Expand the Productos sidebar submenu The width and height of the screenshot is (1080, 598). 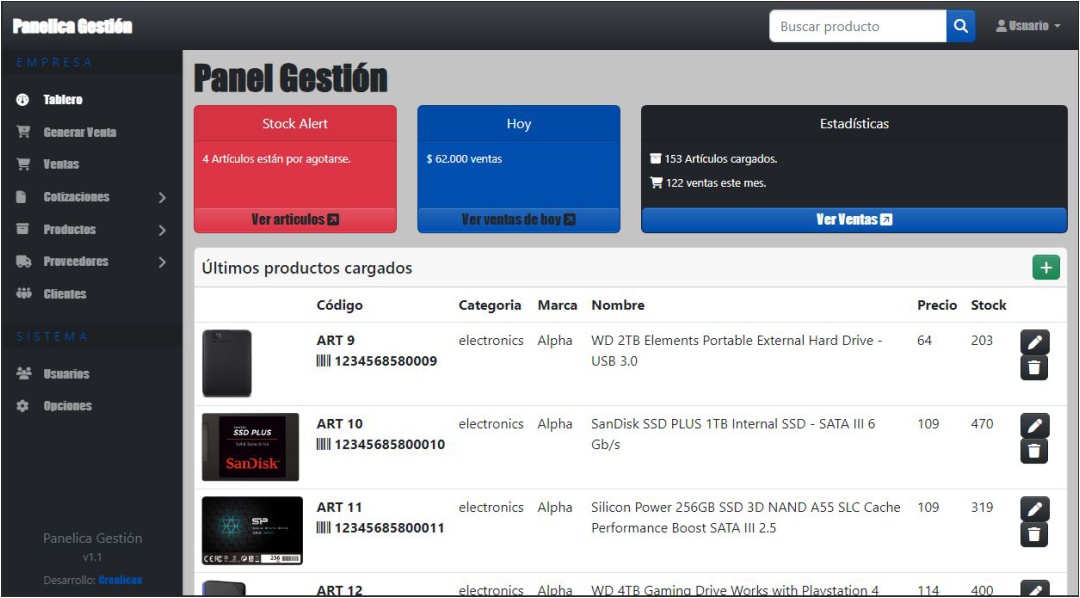(x=91, y=230)
